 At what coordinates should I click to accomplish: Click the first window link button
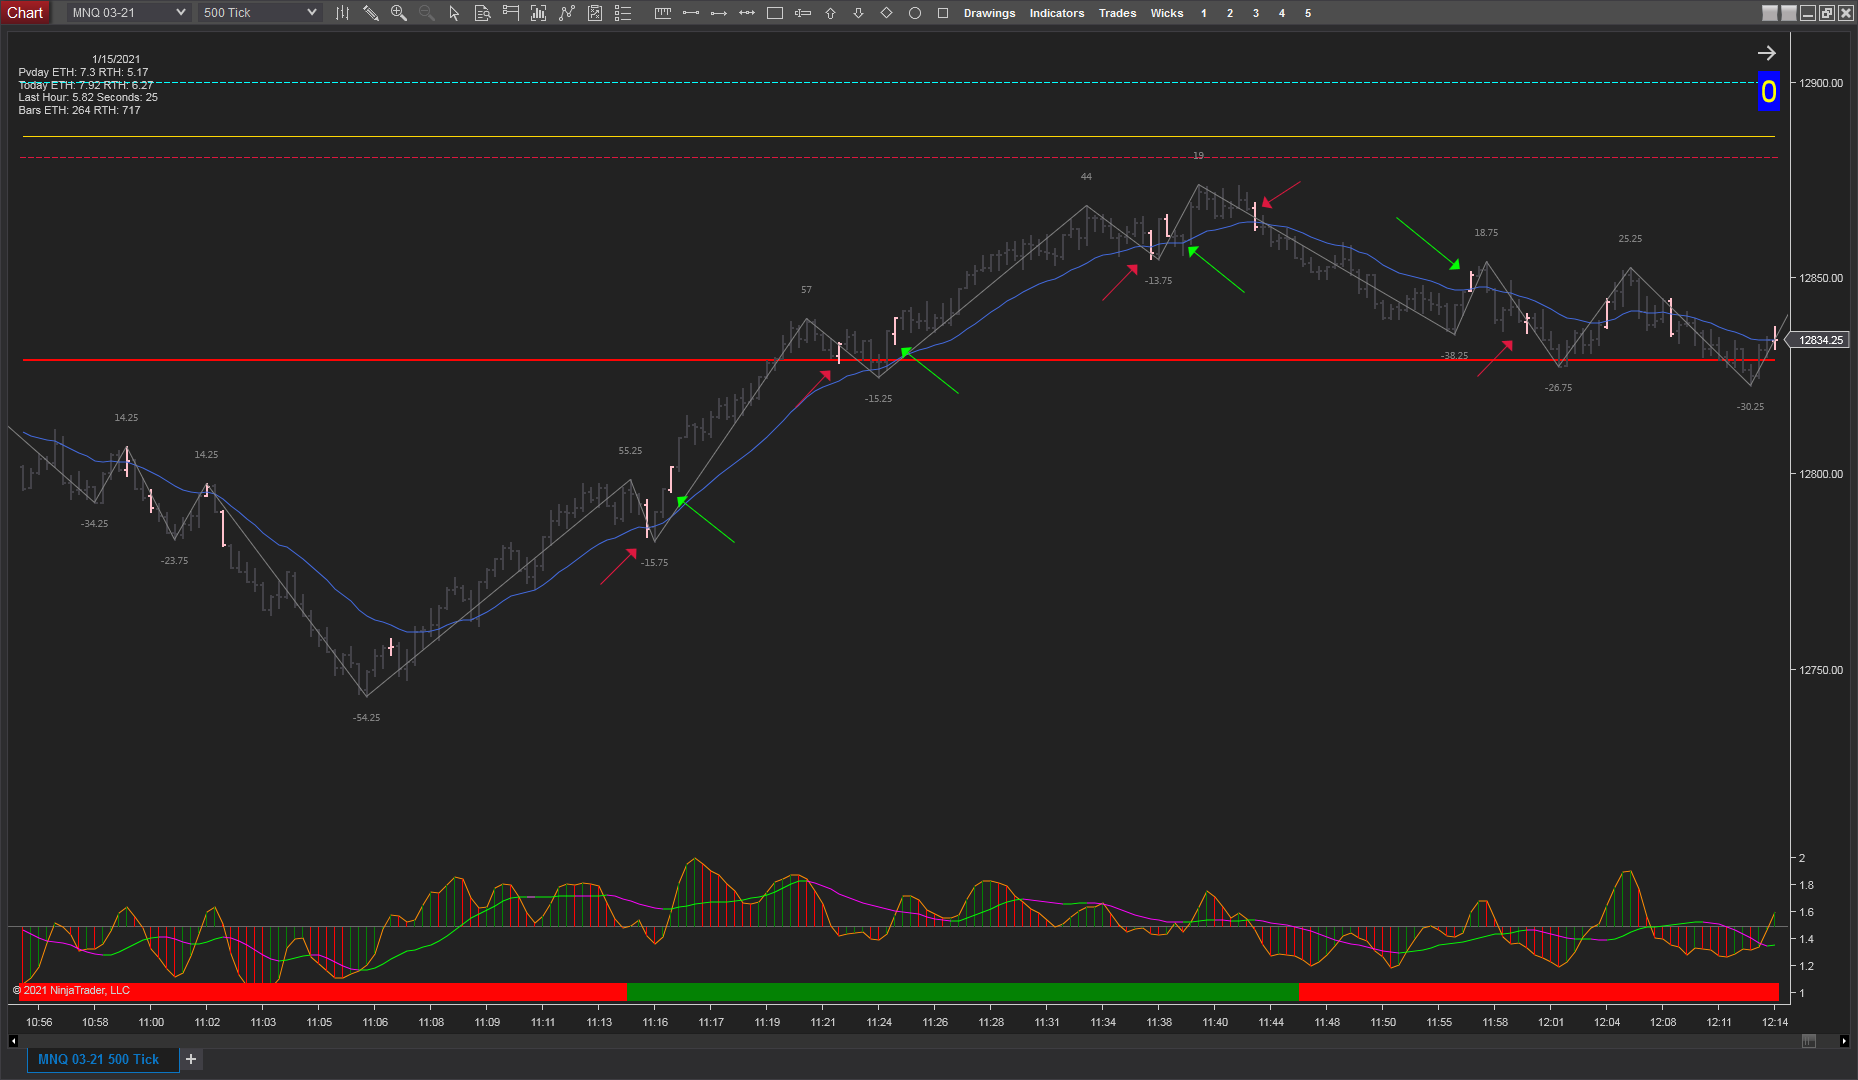[x=1770, y=13]
